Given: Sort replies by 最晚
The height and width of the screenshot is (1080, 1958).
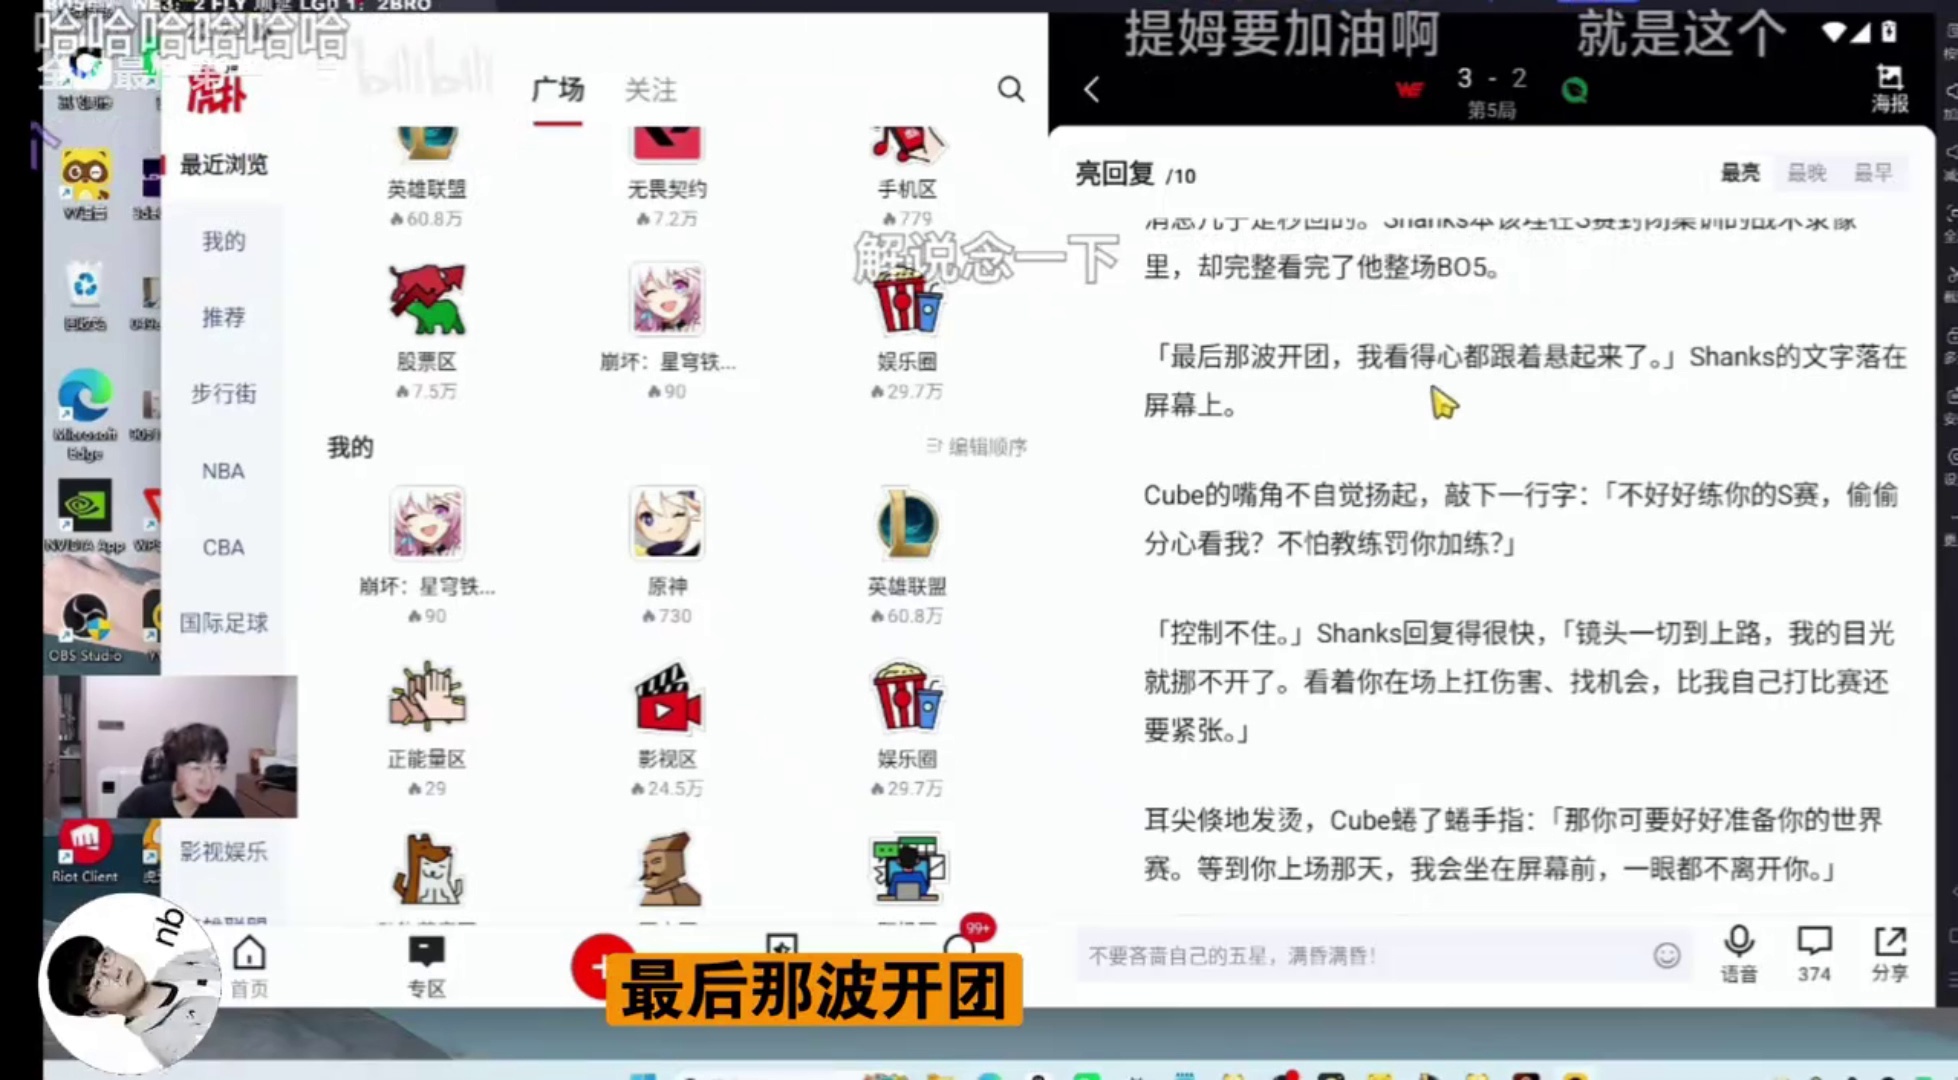Looking at the screenshot, I should (1807, 173).
